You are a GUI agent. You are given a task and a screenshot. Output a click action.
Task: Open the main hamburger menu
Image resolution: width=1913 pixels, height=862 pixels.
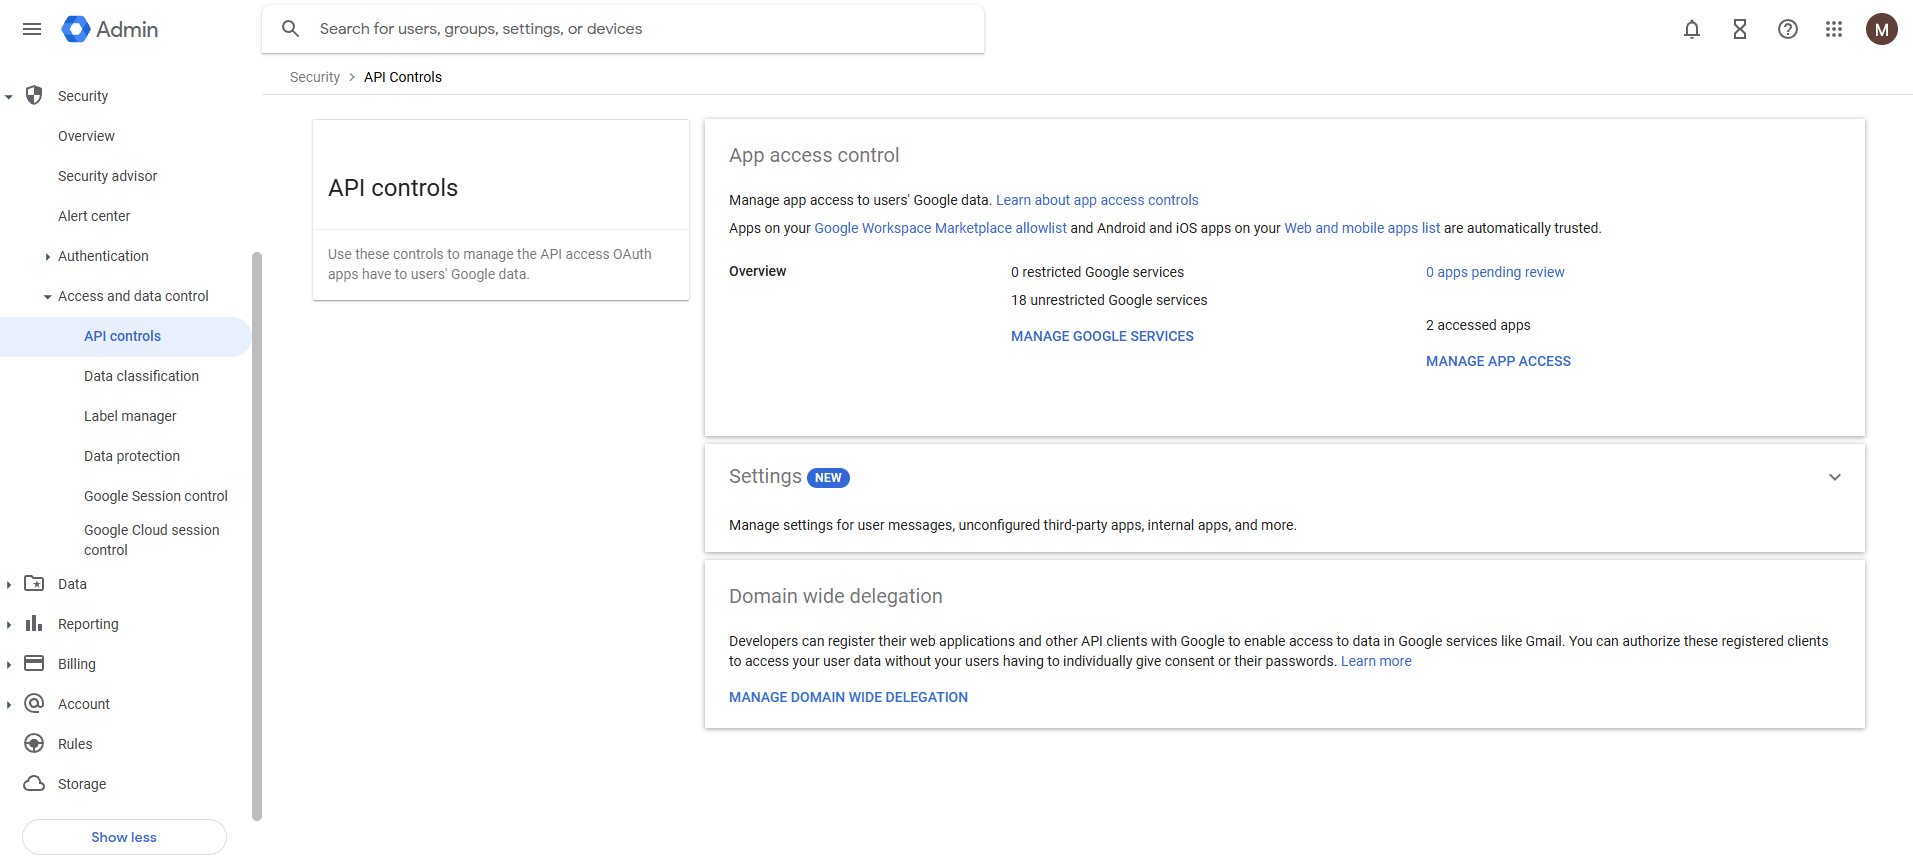click(x=32, y=29)
